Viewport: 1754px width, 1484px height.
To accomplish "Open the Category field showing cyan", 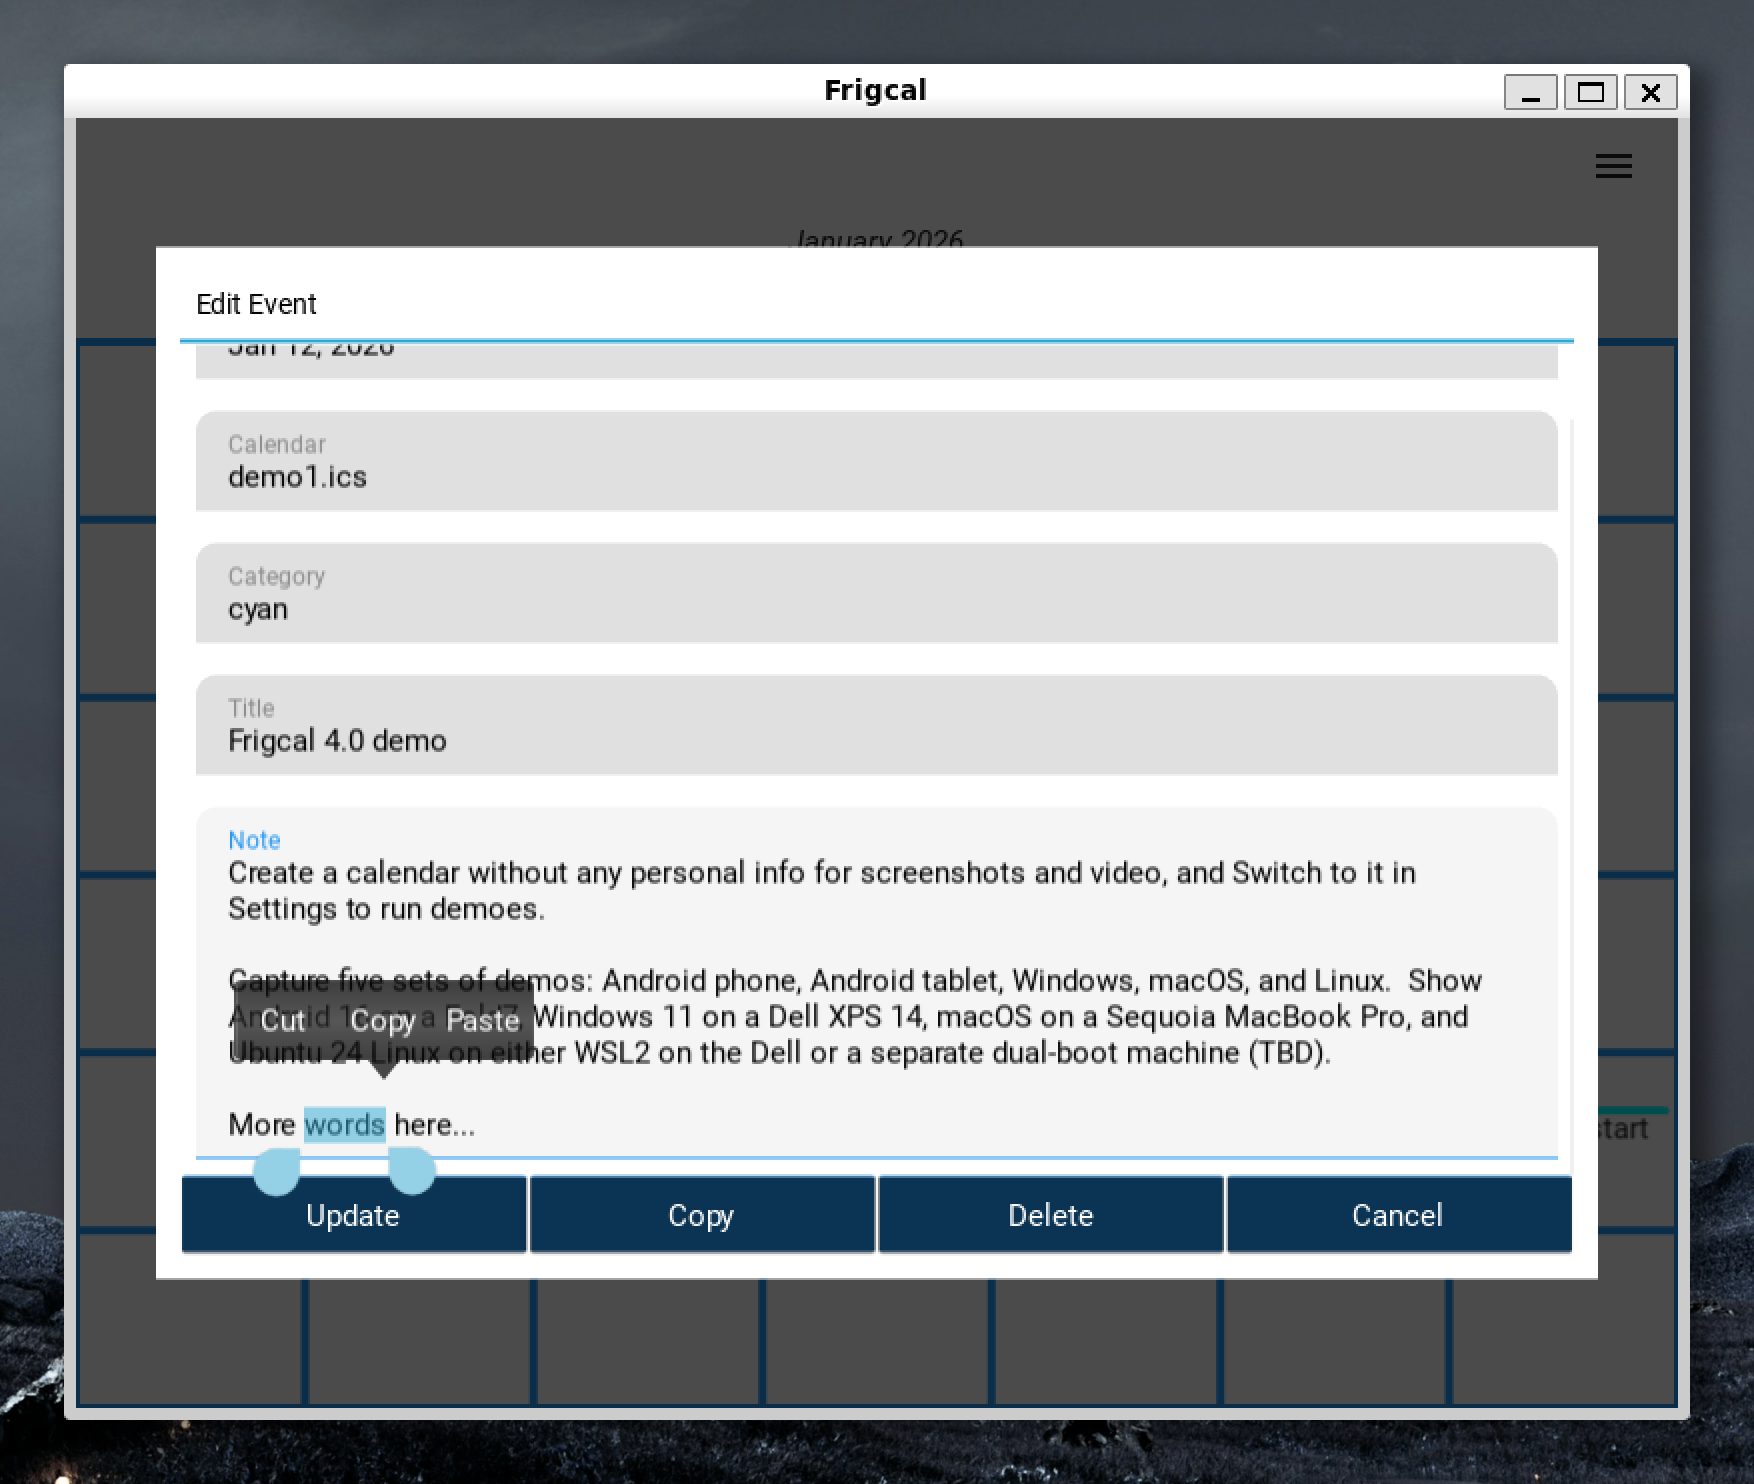I will pyautogui.click(x=876, y=594).
